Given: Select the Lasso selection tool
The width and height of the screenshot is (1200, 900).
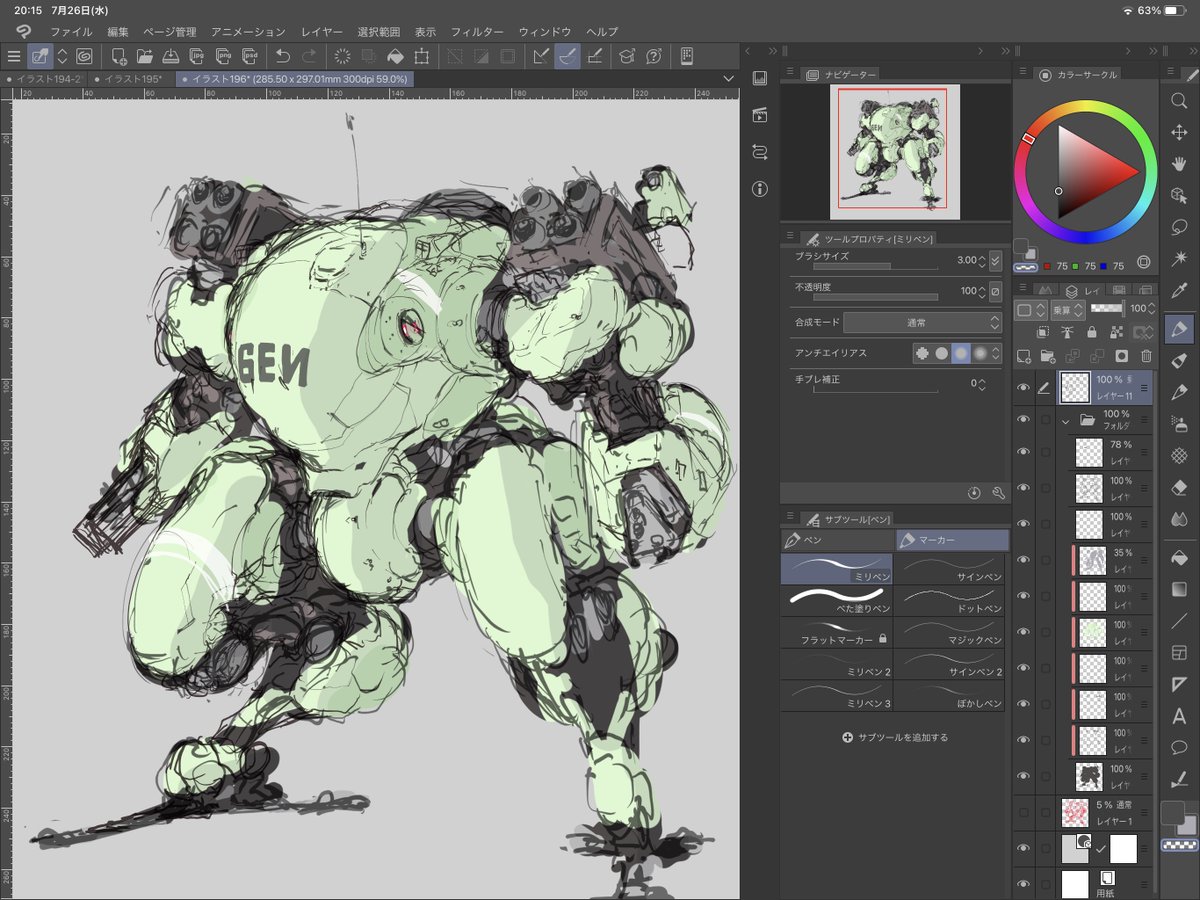Looking at the screenshot, I should point(1178,228).
